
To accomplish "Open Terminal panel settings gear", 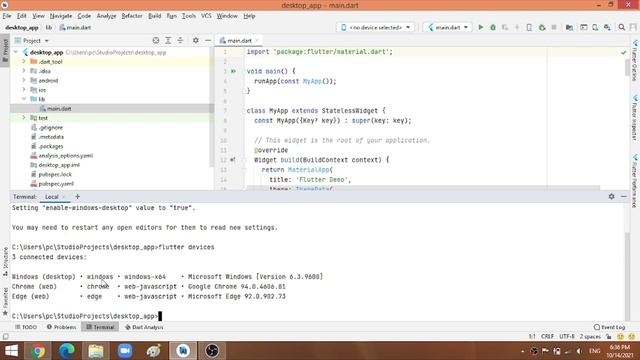I will tap(611, 196).
